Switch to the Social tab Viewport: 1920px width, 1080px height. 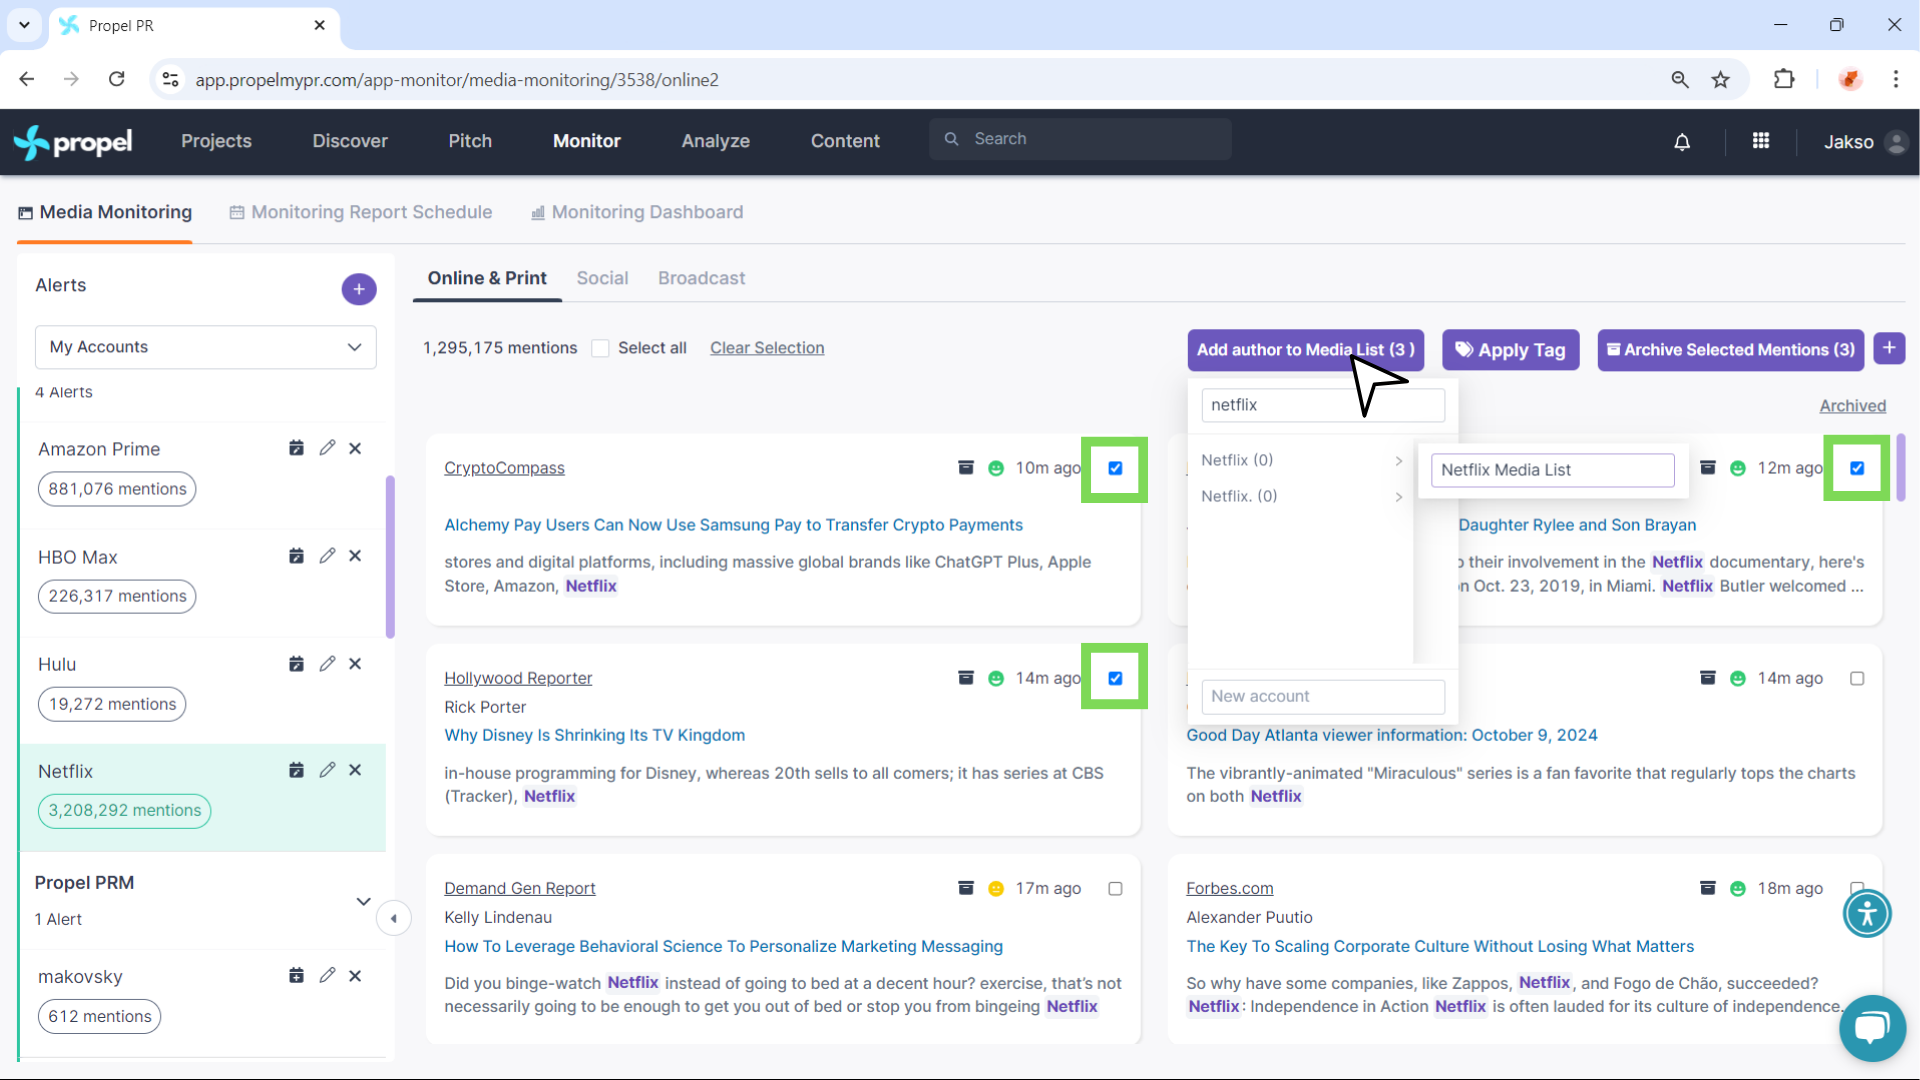click(x=602, y=278)
